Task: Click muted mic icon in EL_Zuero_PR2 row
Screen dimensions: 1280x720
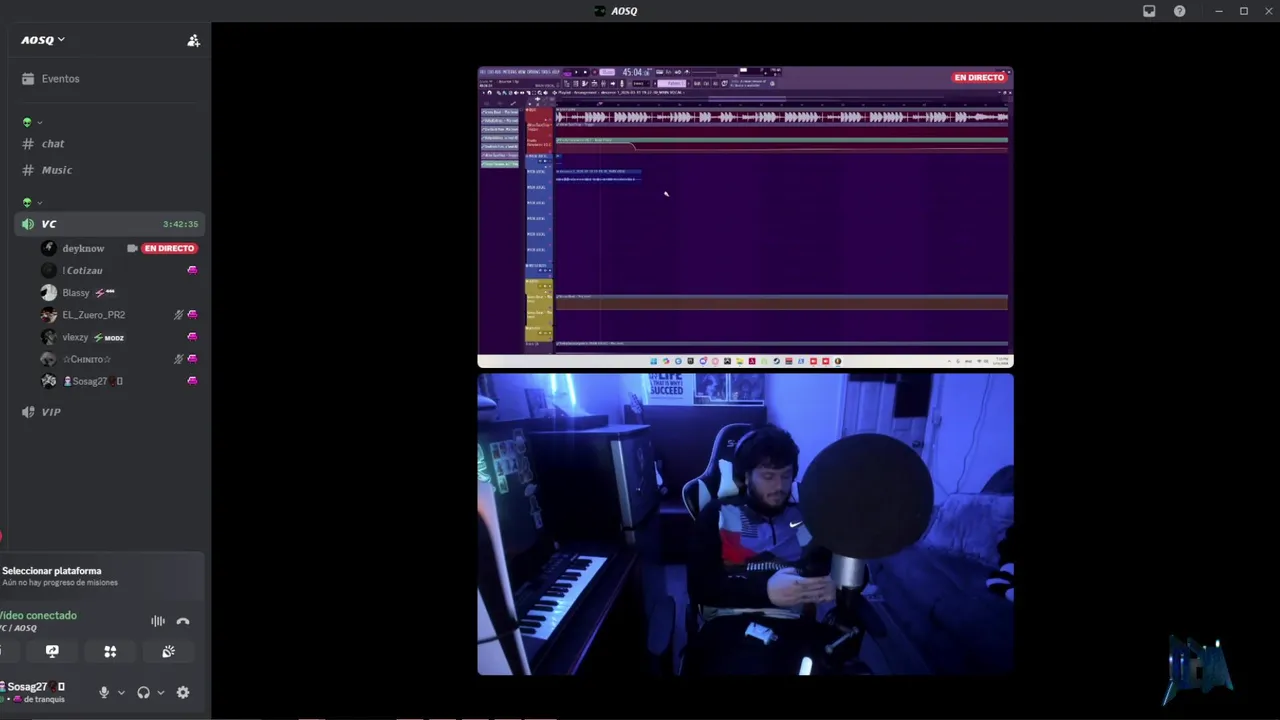Action: coord(178,315)
